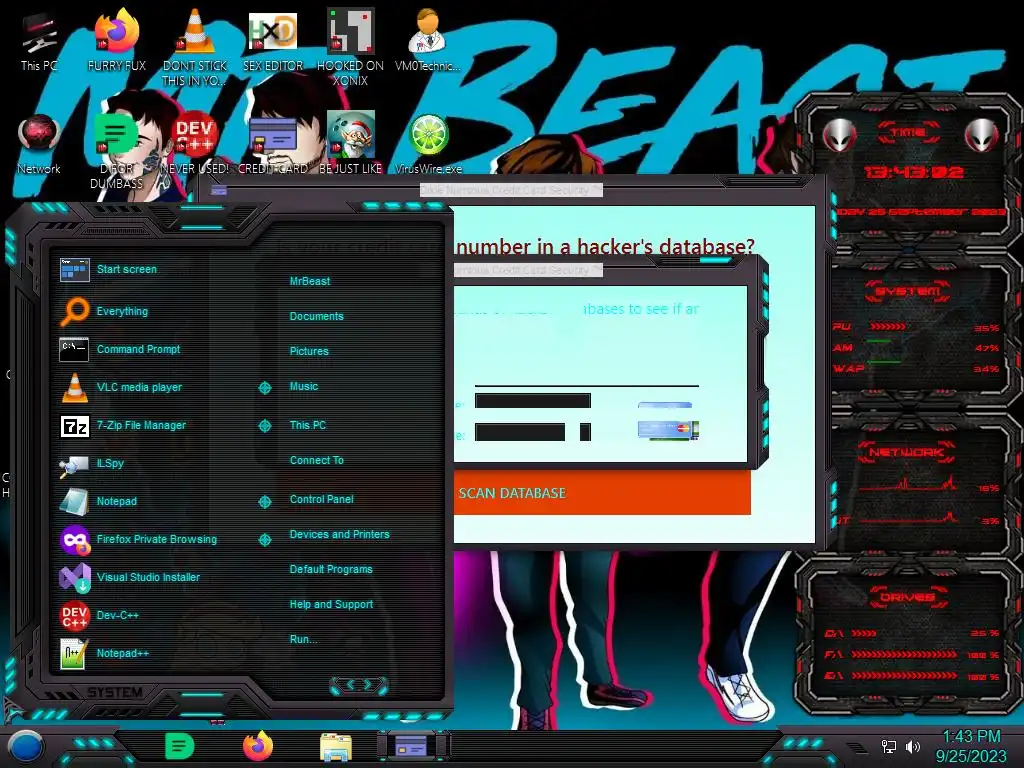Click the Start orb on the taskbar
Screen dimensions: 1024x768
(26, 747)
